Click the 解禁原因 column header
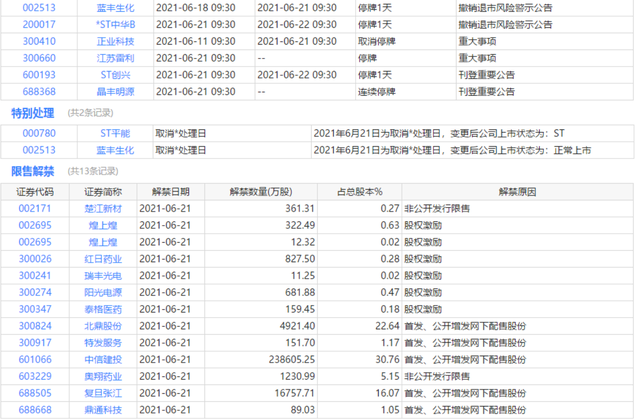The width and height of the screenshot is (640, 420). 518,192
